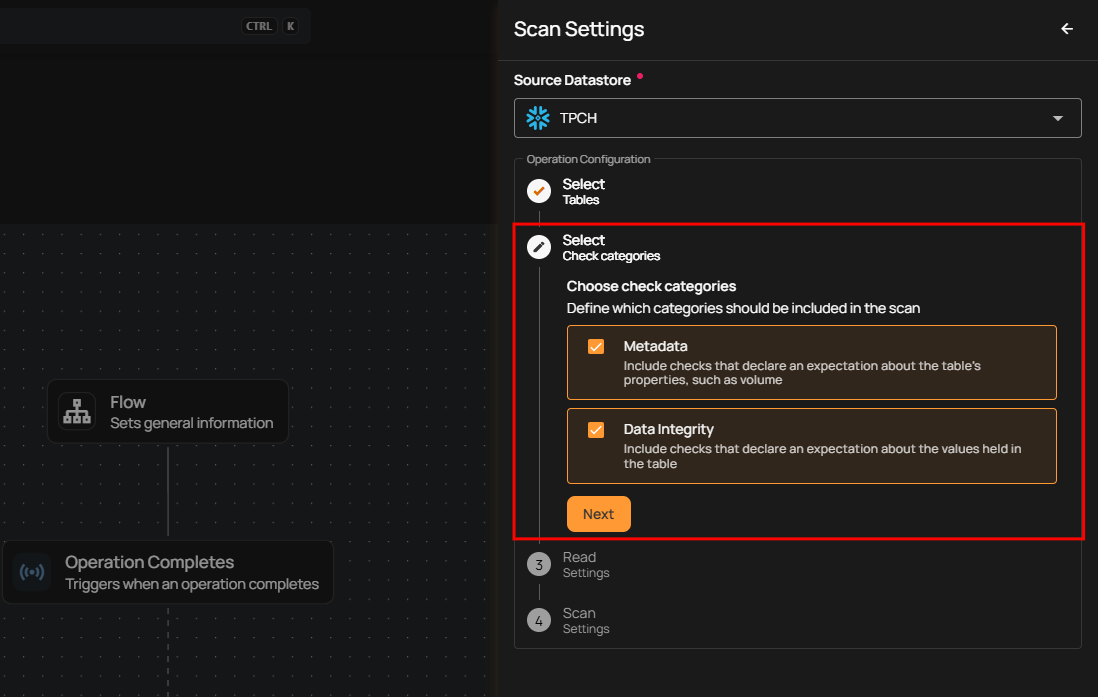Uncheck the Metadata checkbox
The height and width of the screenshot is (697, 1098).
pos(596,347)
